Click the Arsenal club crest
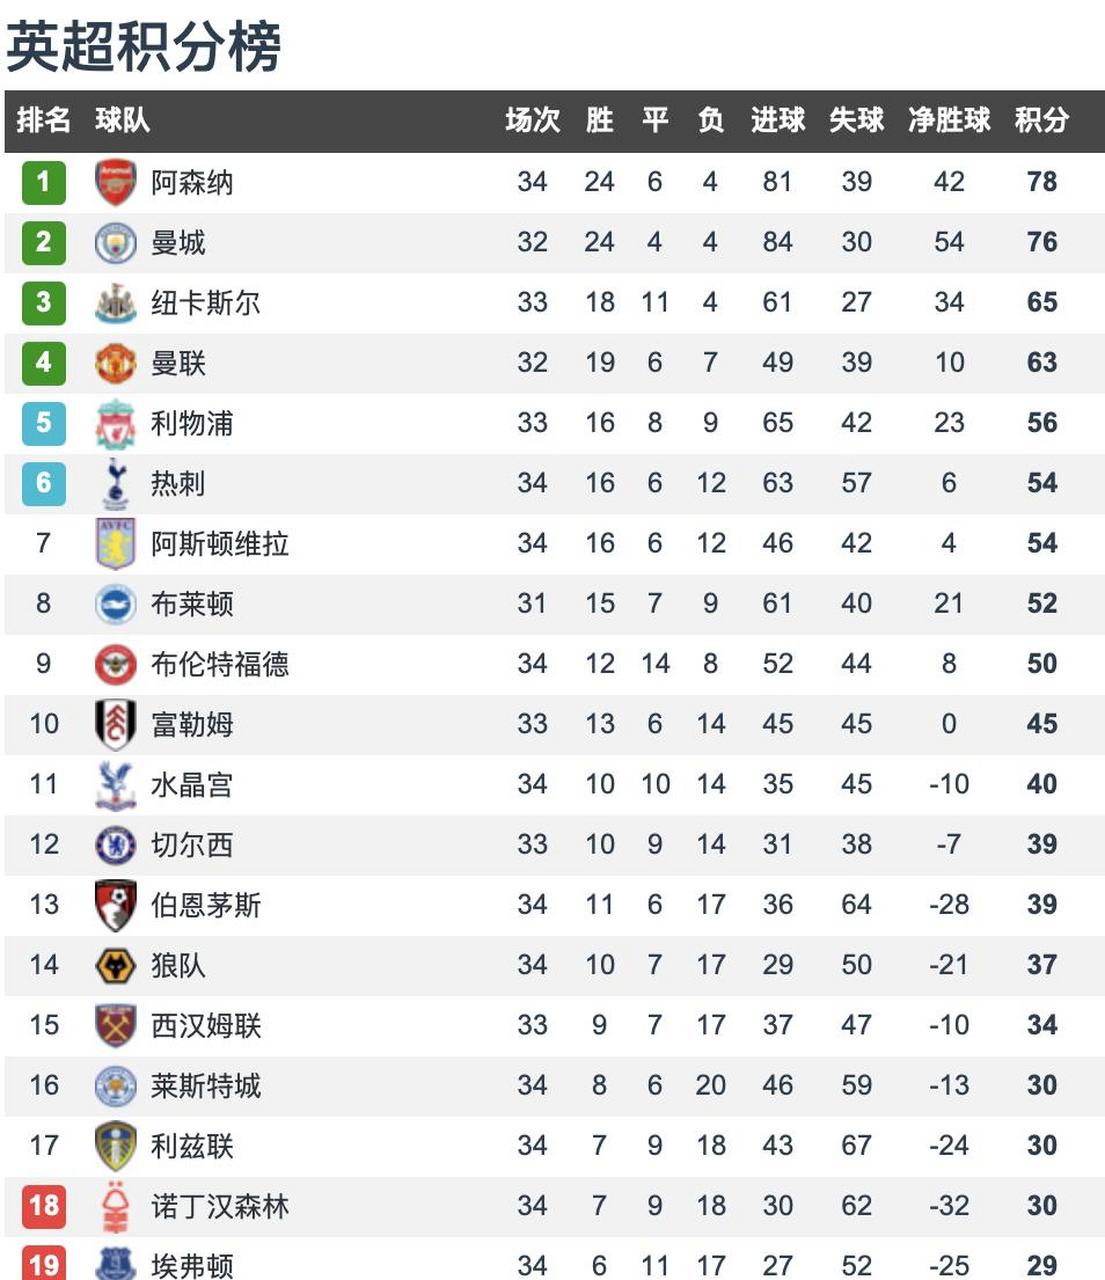This screenshot has height=1280, width=1105. pyautogui.click(x=115, y=182)
